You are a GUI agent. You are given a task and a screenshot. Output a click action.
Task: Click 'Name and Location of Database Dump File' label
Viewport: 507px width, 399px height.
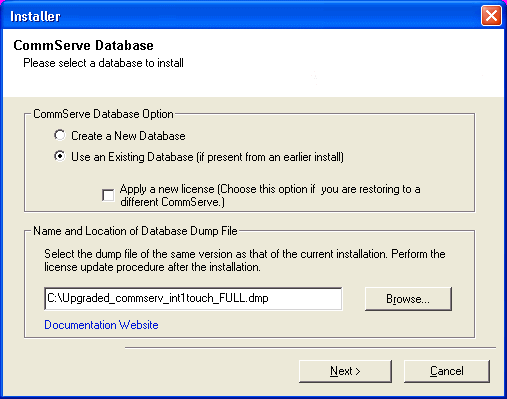(135, 231)
